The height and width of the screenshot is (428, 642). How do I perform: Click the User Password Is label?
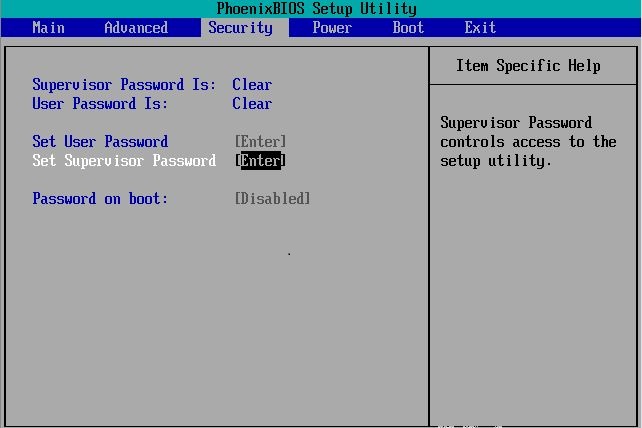100,104
